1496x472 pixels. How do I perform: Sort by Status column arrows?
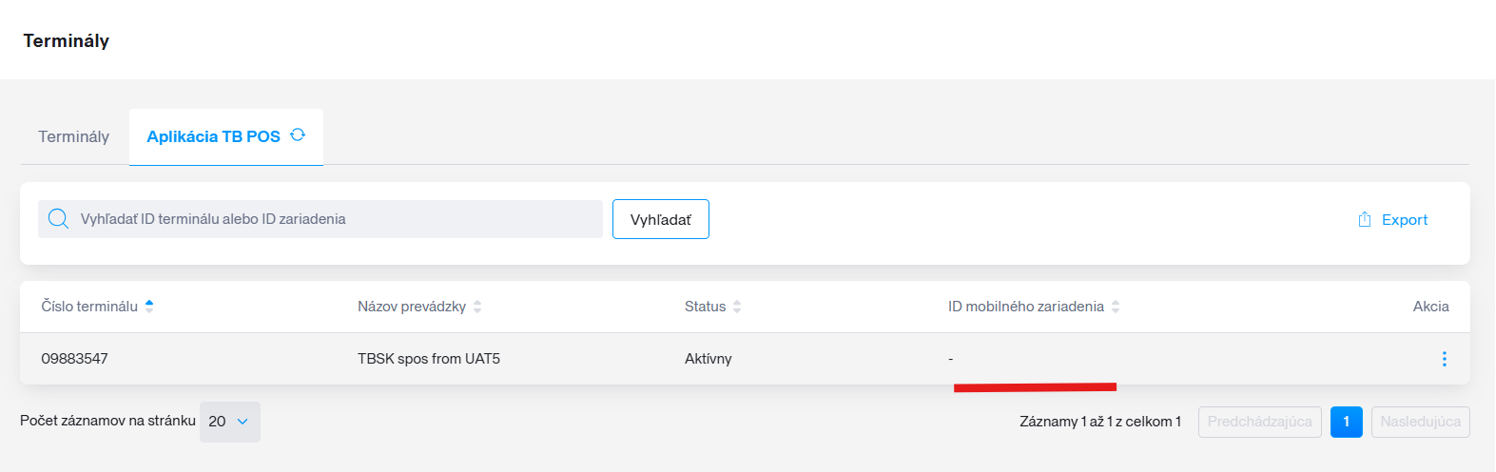(737, 307)
